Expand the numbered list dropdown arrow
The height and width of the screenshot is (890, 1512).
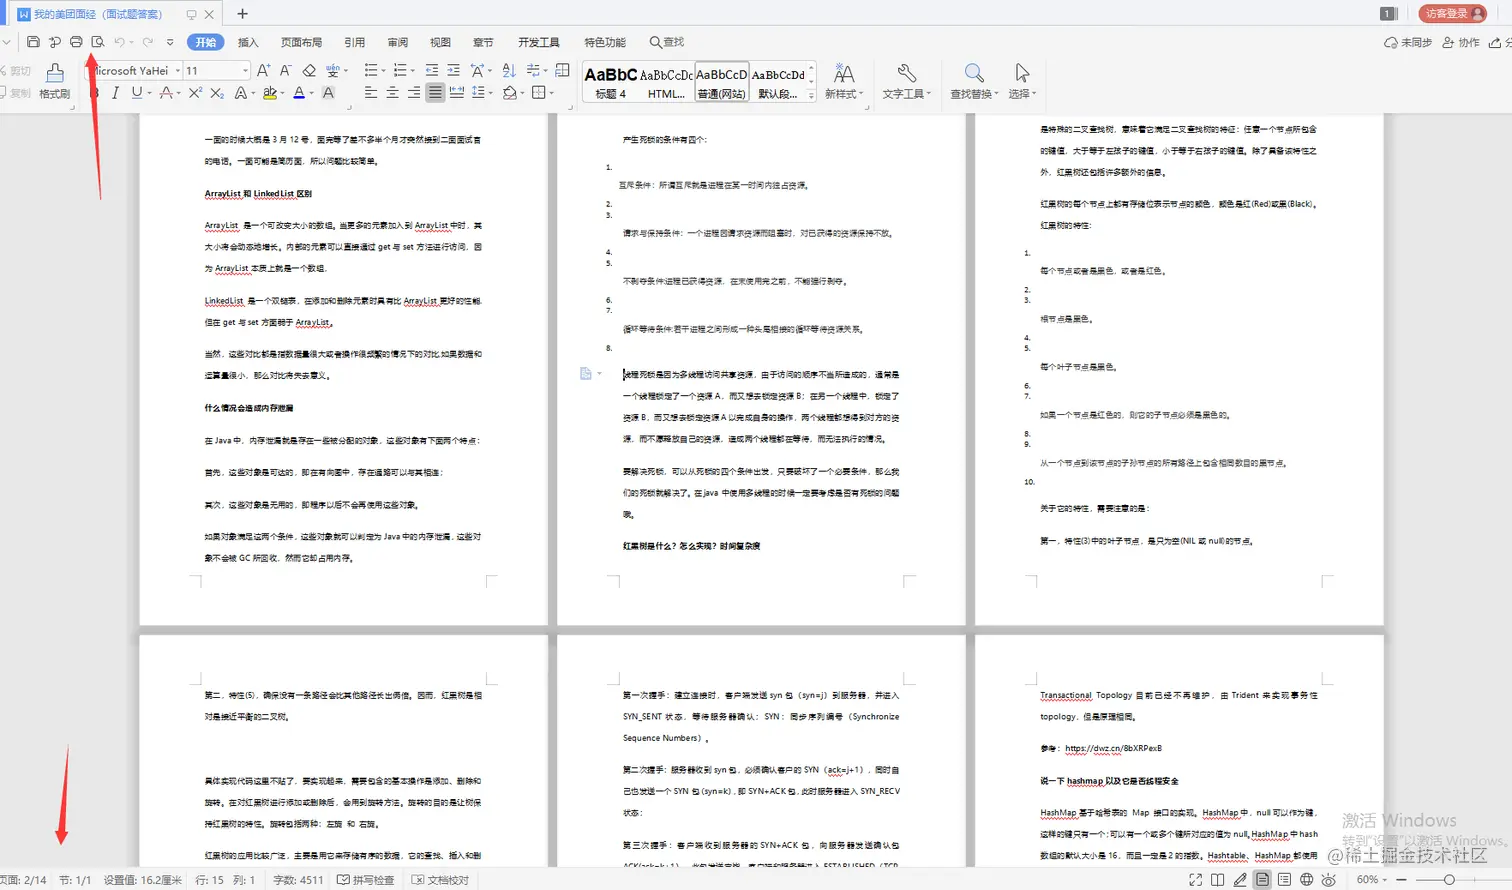pyautogui.click(x=413, y=71)
